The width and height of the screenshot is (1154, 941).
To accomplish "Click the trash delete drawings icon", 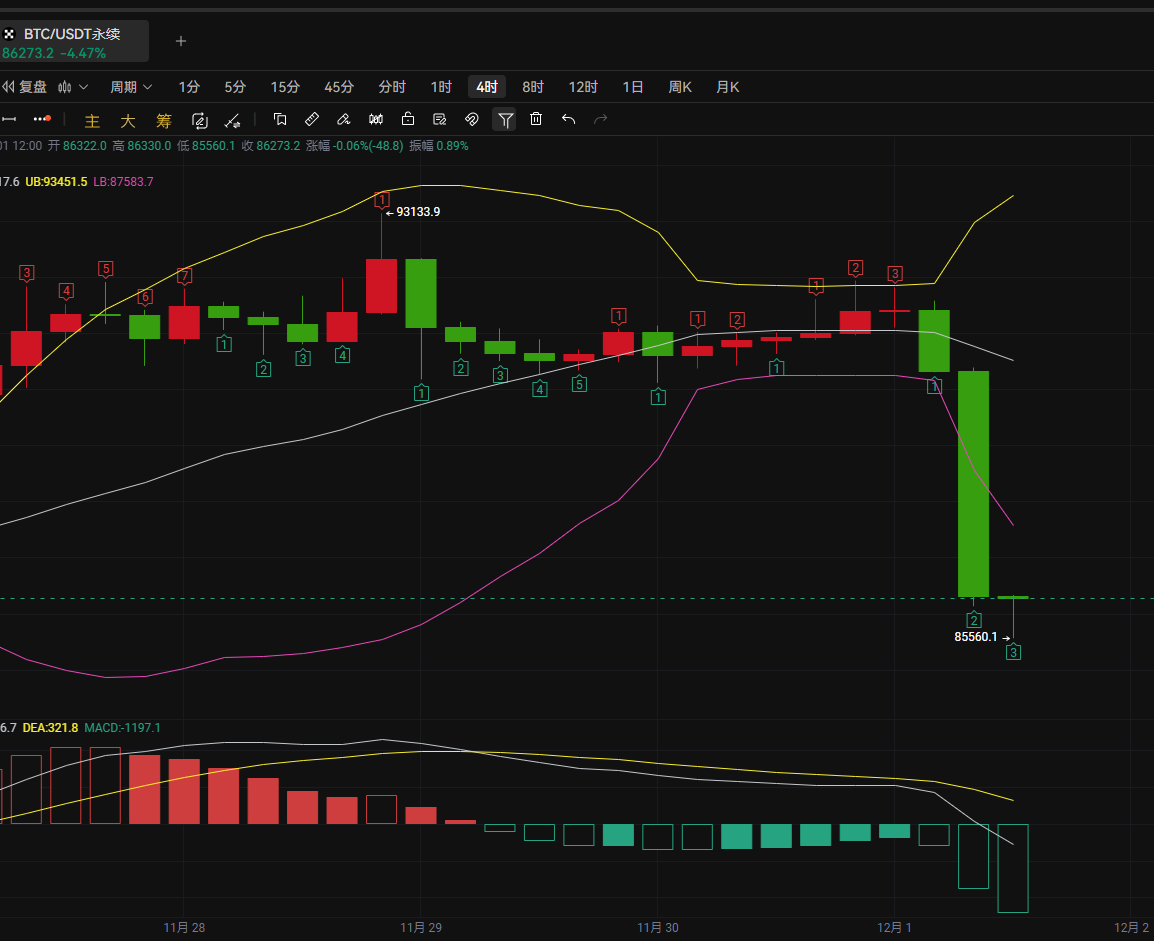I will coord(536,120).
